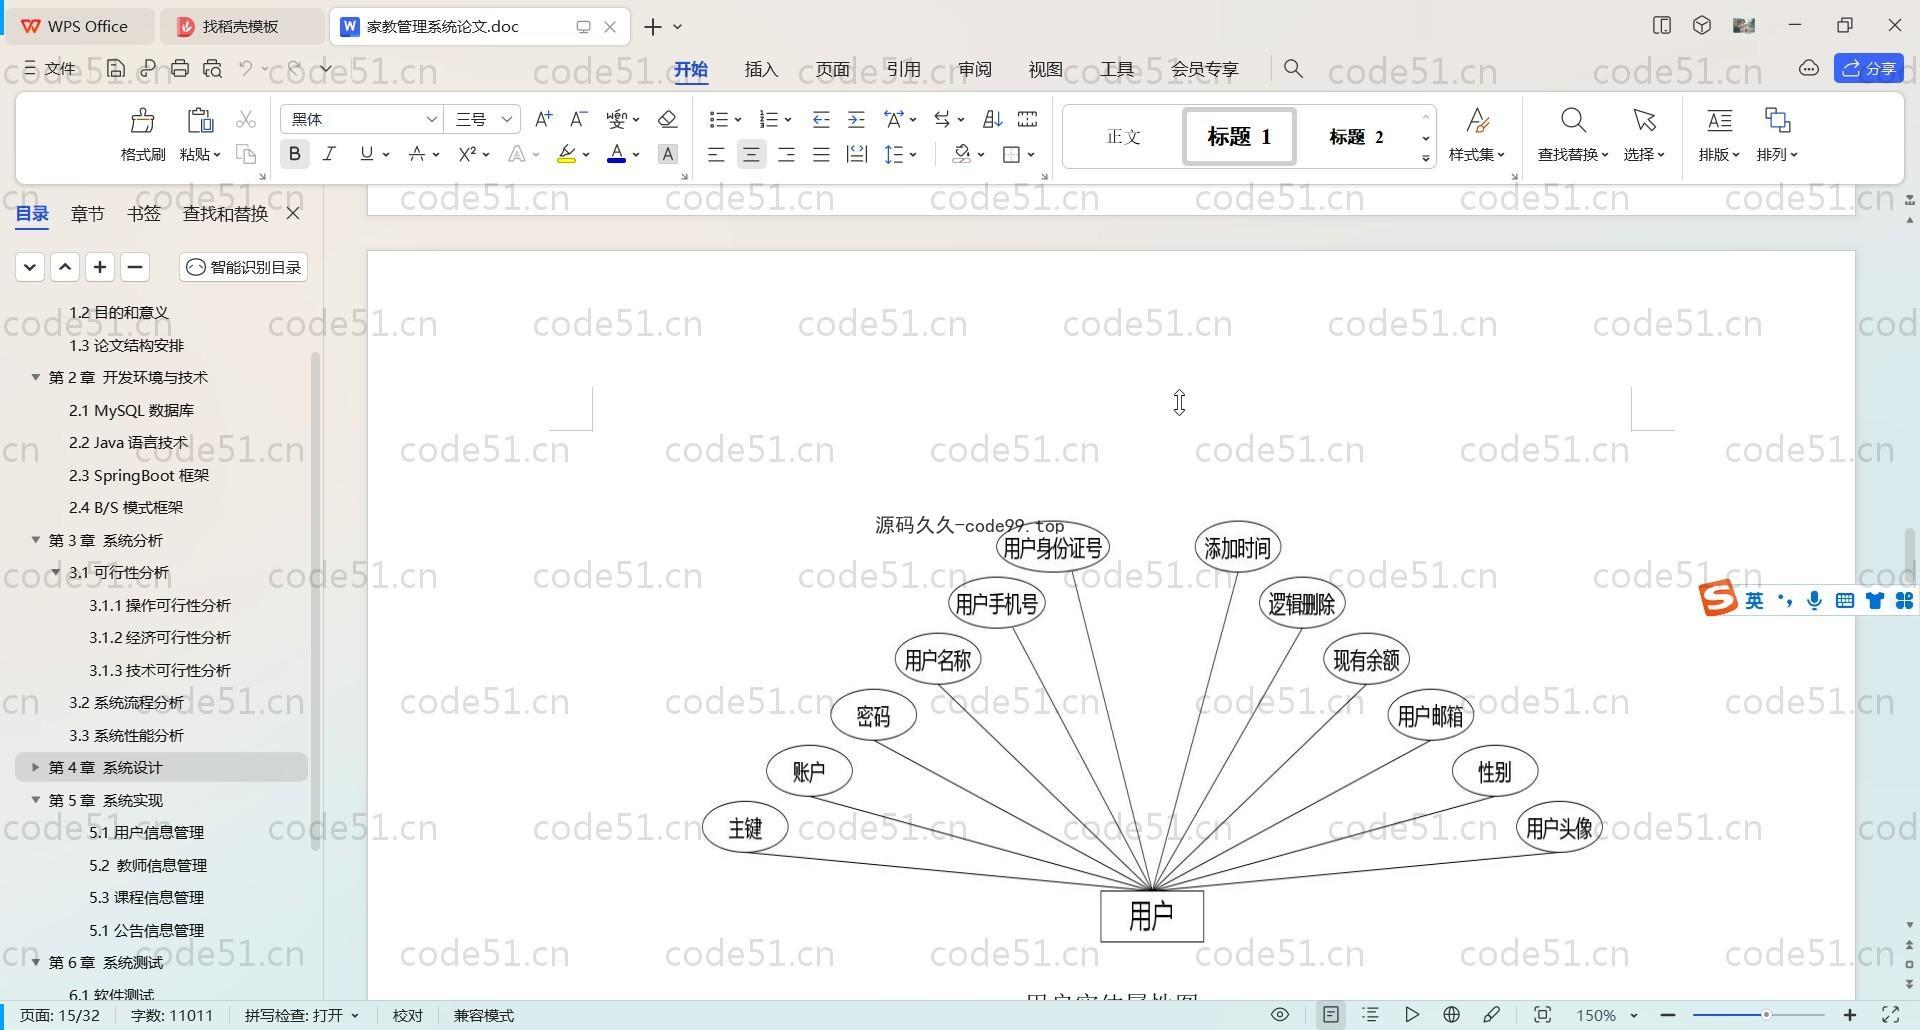Image resolution: width=1920 pixels, height=1030 pixels.
Task: Open the 审阅 ribbon tab
Action: (974, 69)
